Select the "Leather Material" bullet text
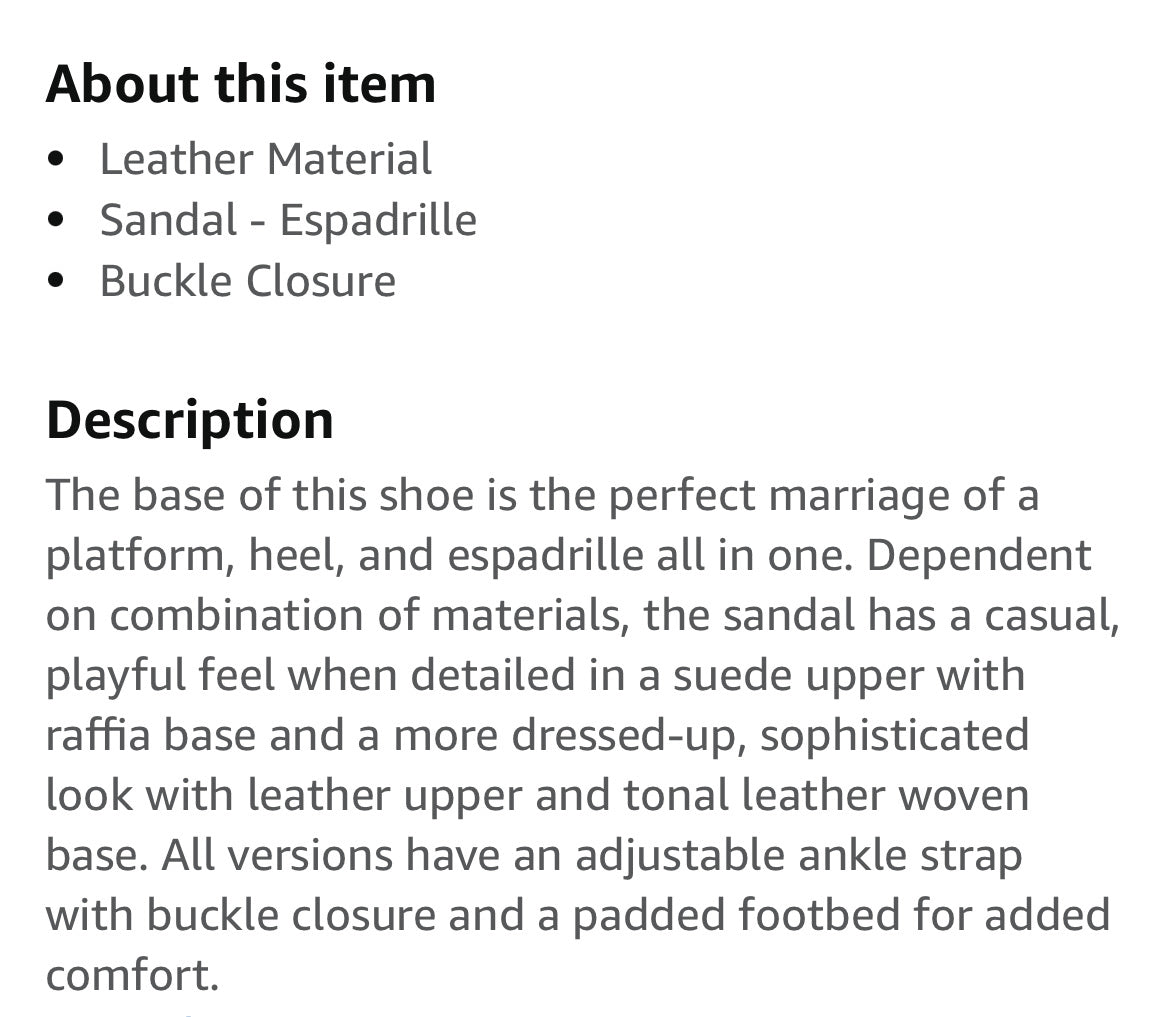Image resolution: width=1170 pixels, height=1017 pixels. pos(265,160)
